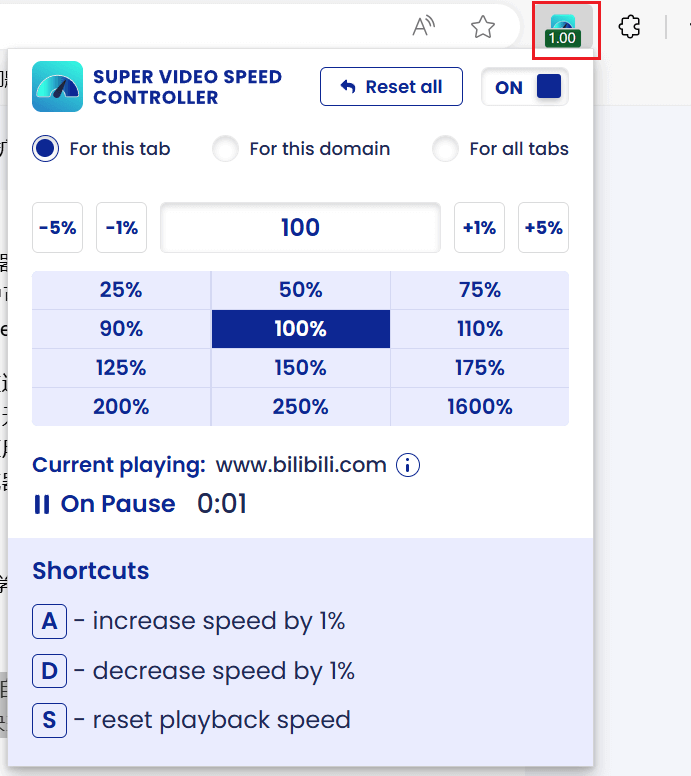The image size is (691, 776).
Task: Increase speed with the +1% button
Action: [479, 228]
